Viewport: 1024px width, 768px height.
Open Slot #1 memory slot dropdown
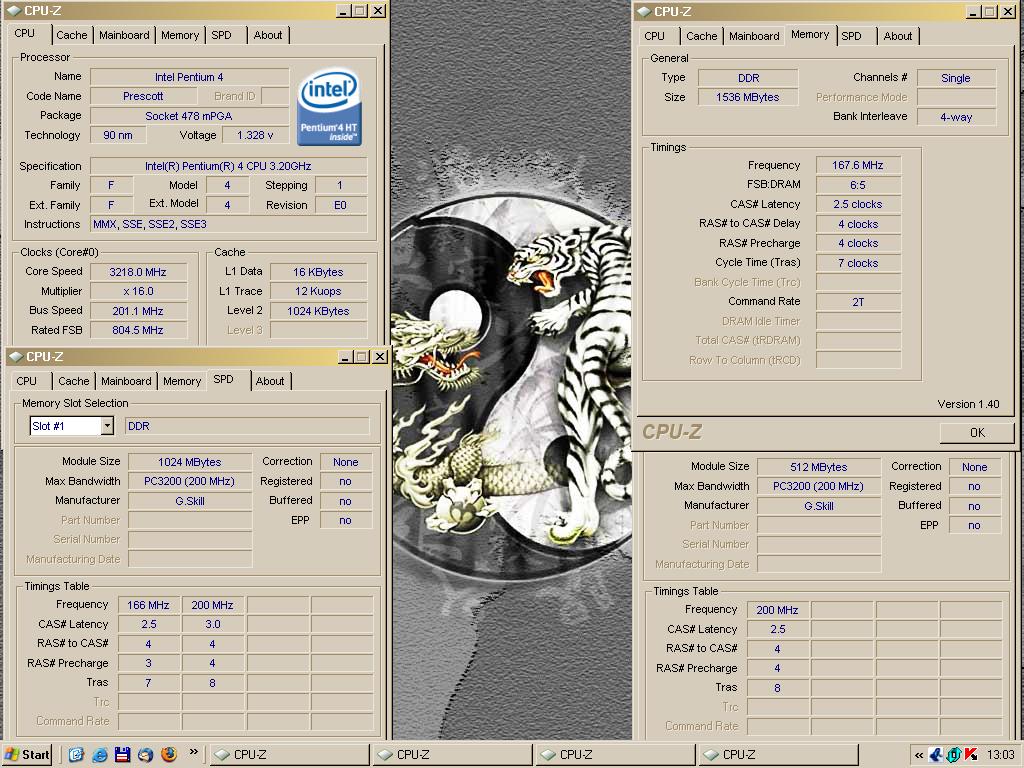pos(107,426)
